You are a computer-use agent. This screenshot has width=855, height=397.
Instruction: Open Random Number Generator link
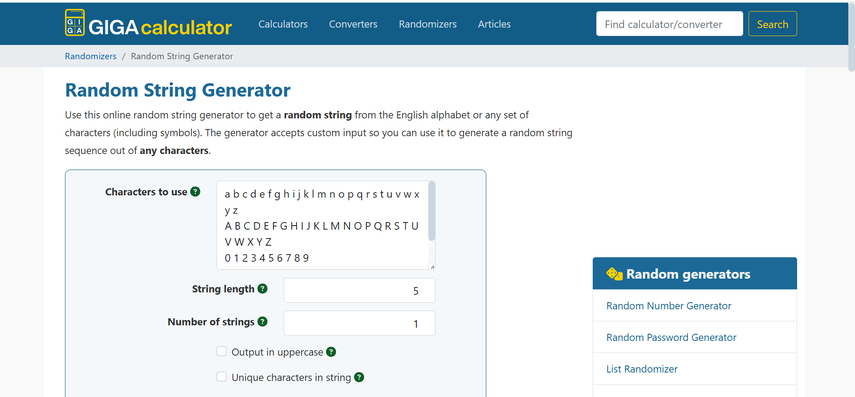[x=669, y=306]
